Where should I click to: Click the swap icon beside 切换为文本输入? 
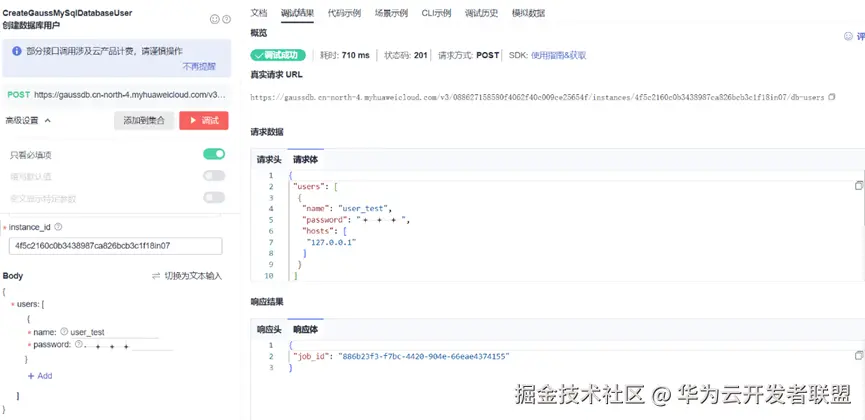(156, 276)
